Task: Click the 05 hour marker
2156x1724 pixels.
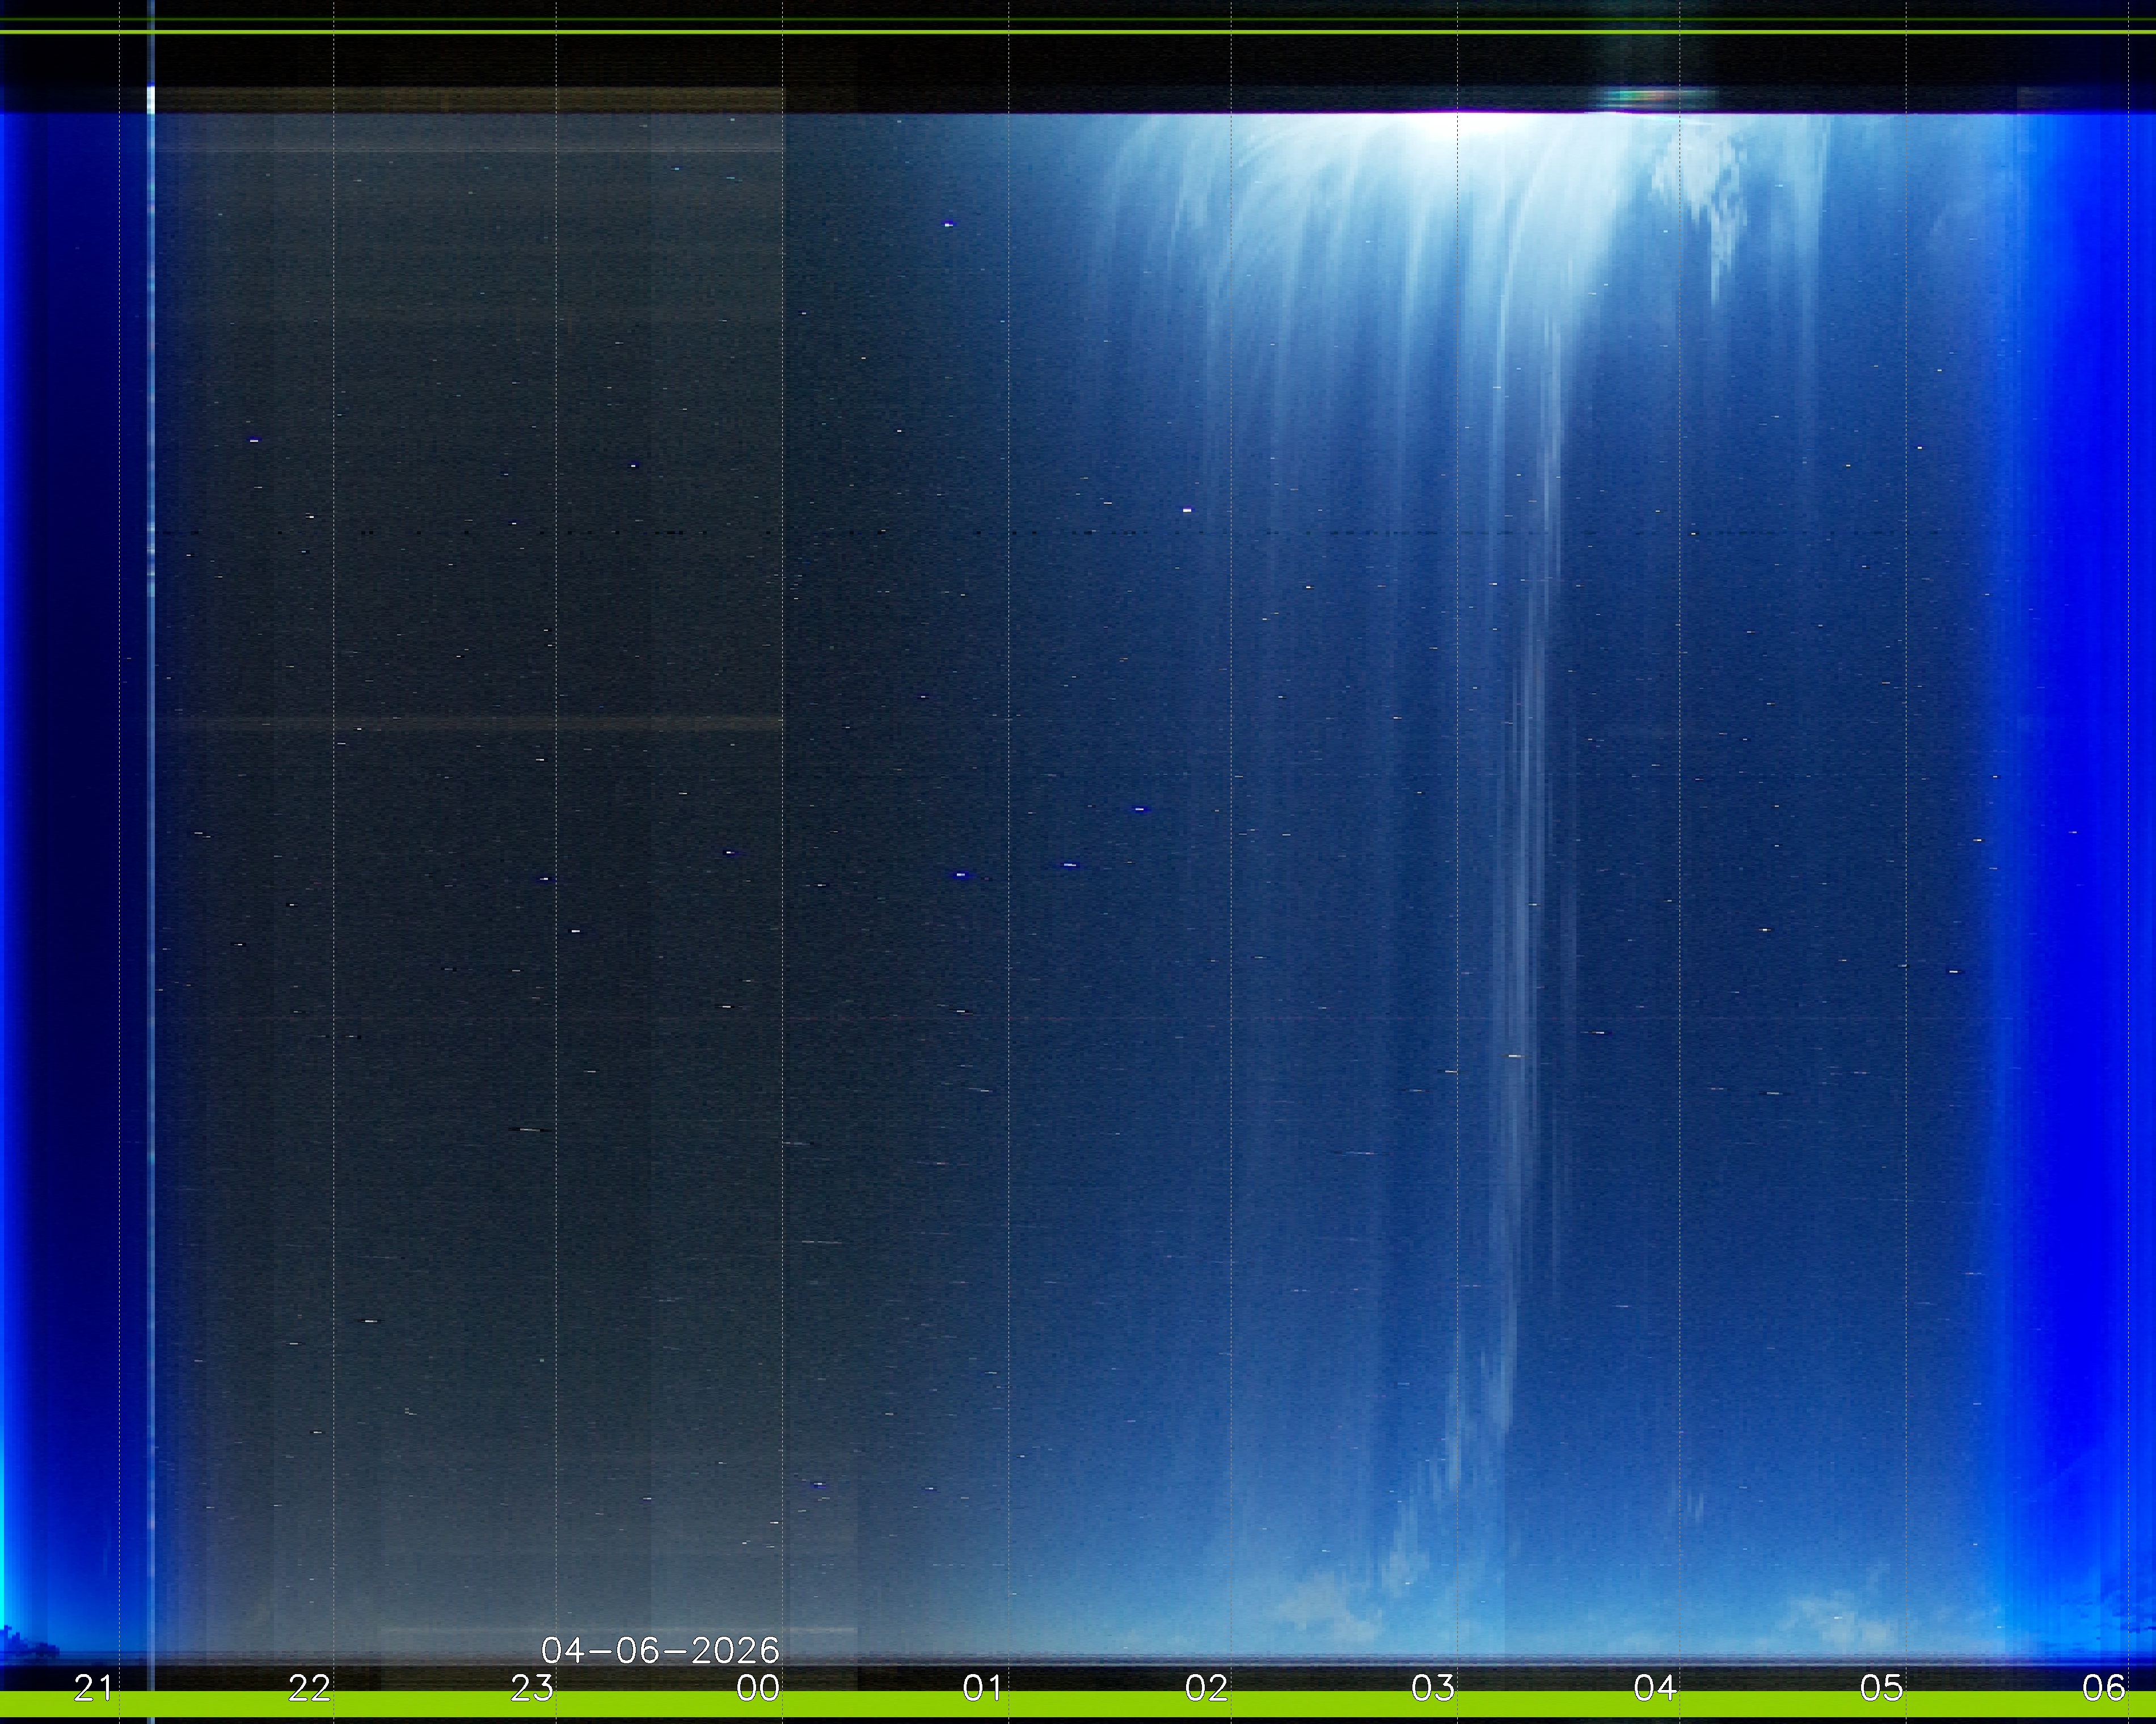Action: pos(1881,1688)
